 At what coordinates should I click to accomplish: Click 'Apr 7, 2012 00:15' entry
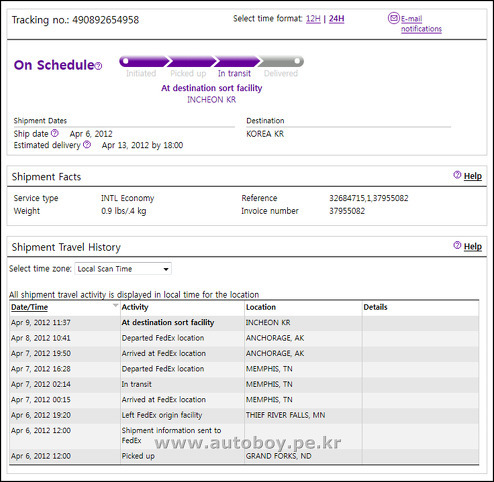pyautogui.click(x=41, y=399)
